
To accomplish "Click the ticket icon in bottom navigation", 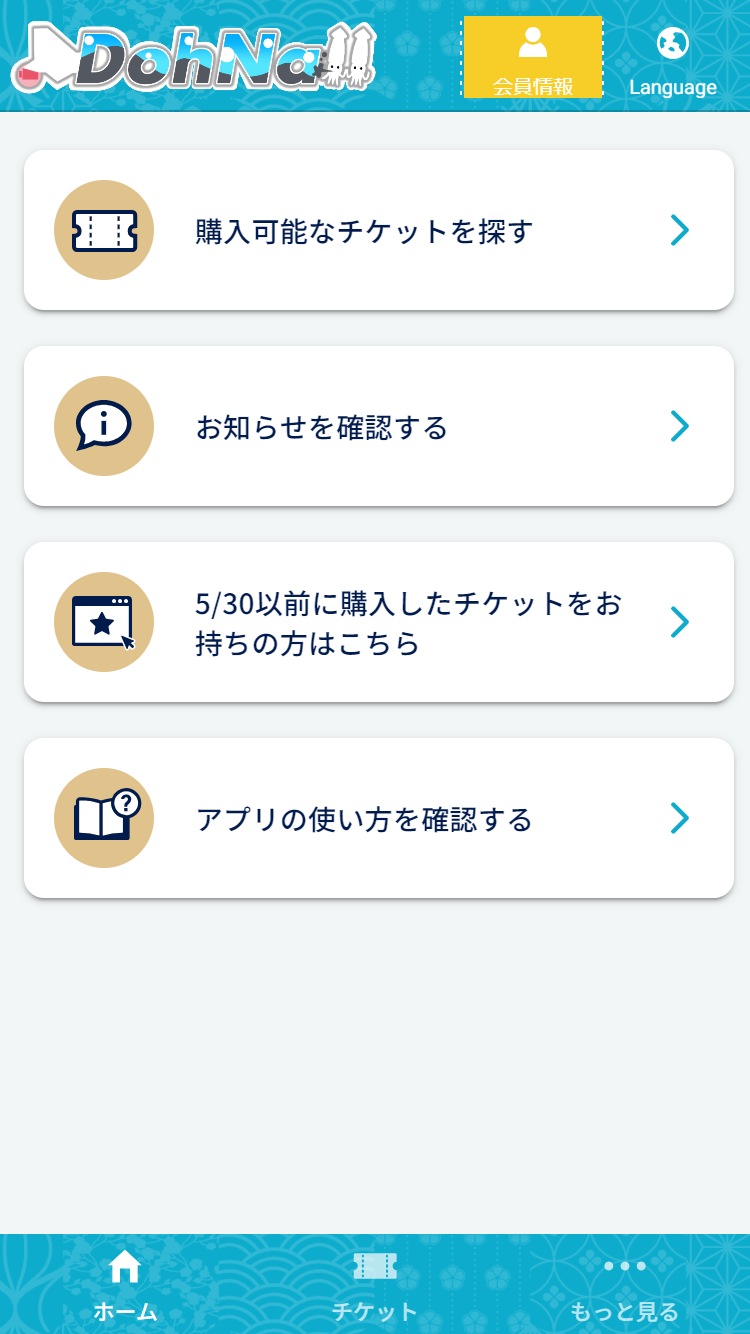I will pyautogui.click(x=375, y=1266).
